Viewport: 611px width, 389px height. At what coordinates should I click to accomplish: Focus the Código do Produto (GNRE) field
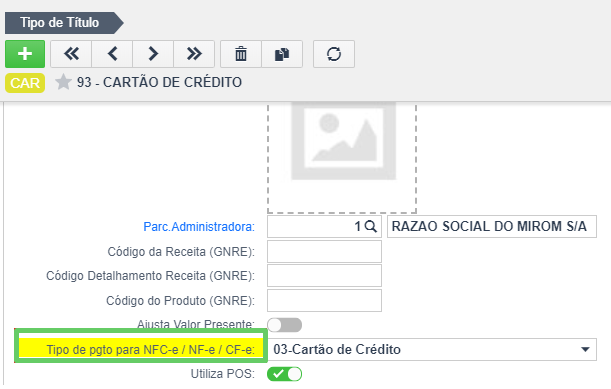tap(324, 301)
